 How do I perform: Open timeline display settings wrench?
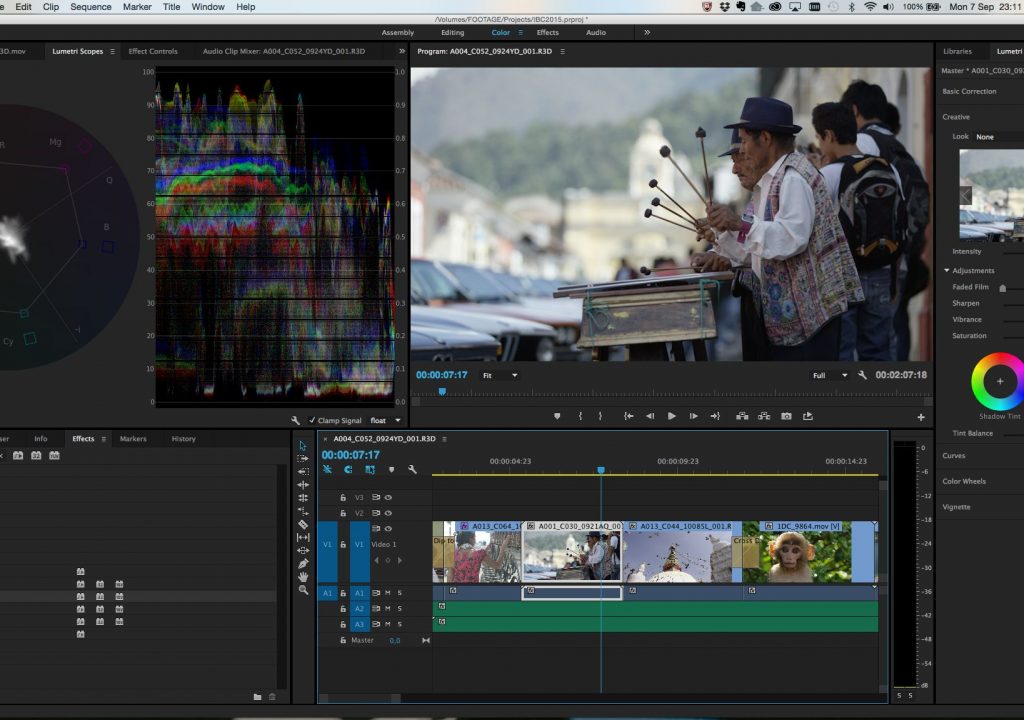click(412, 469)
